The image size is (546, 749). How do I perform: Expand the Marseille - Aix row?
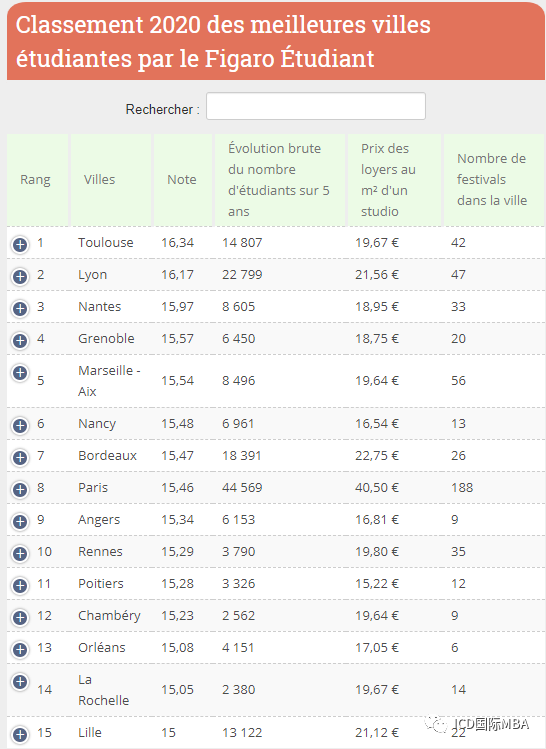coord(20,373)
